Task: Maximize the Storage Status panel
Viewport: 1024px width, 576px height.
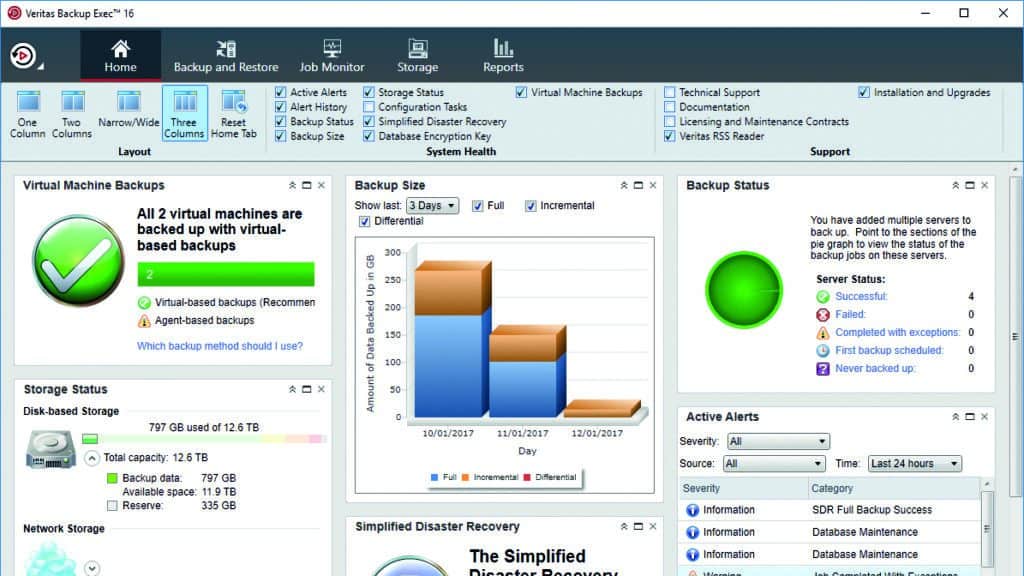Action: click(x=307, y=389)
